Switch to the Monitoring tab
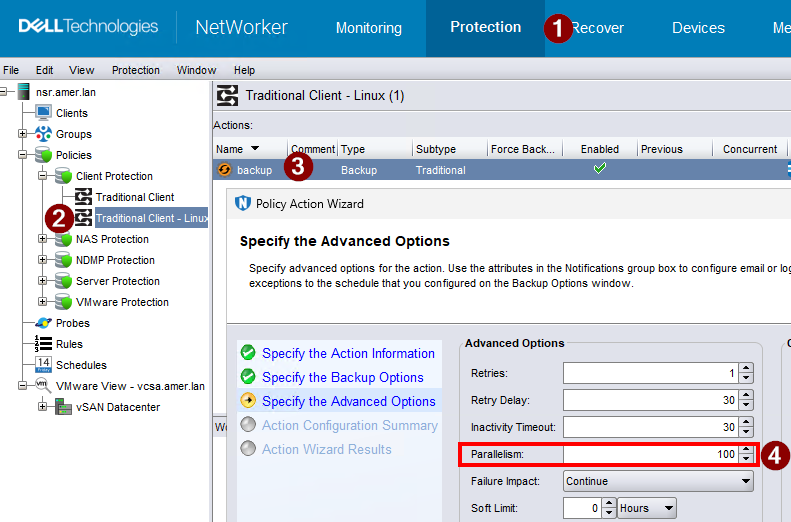Image resolution: width=791 pixels, height=522 pixels. pos(368,28)
